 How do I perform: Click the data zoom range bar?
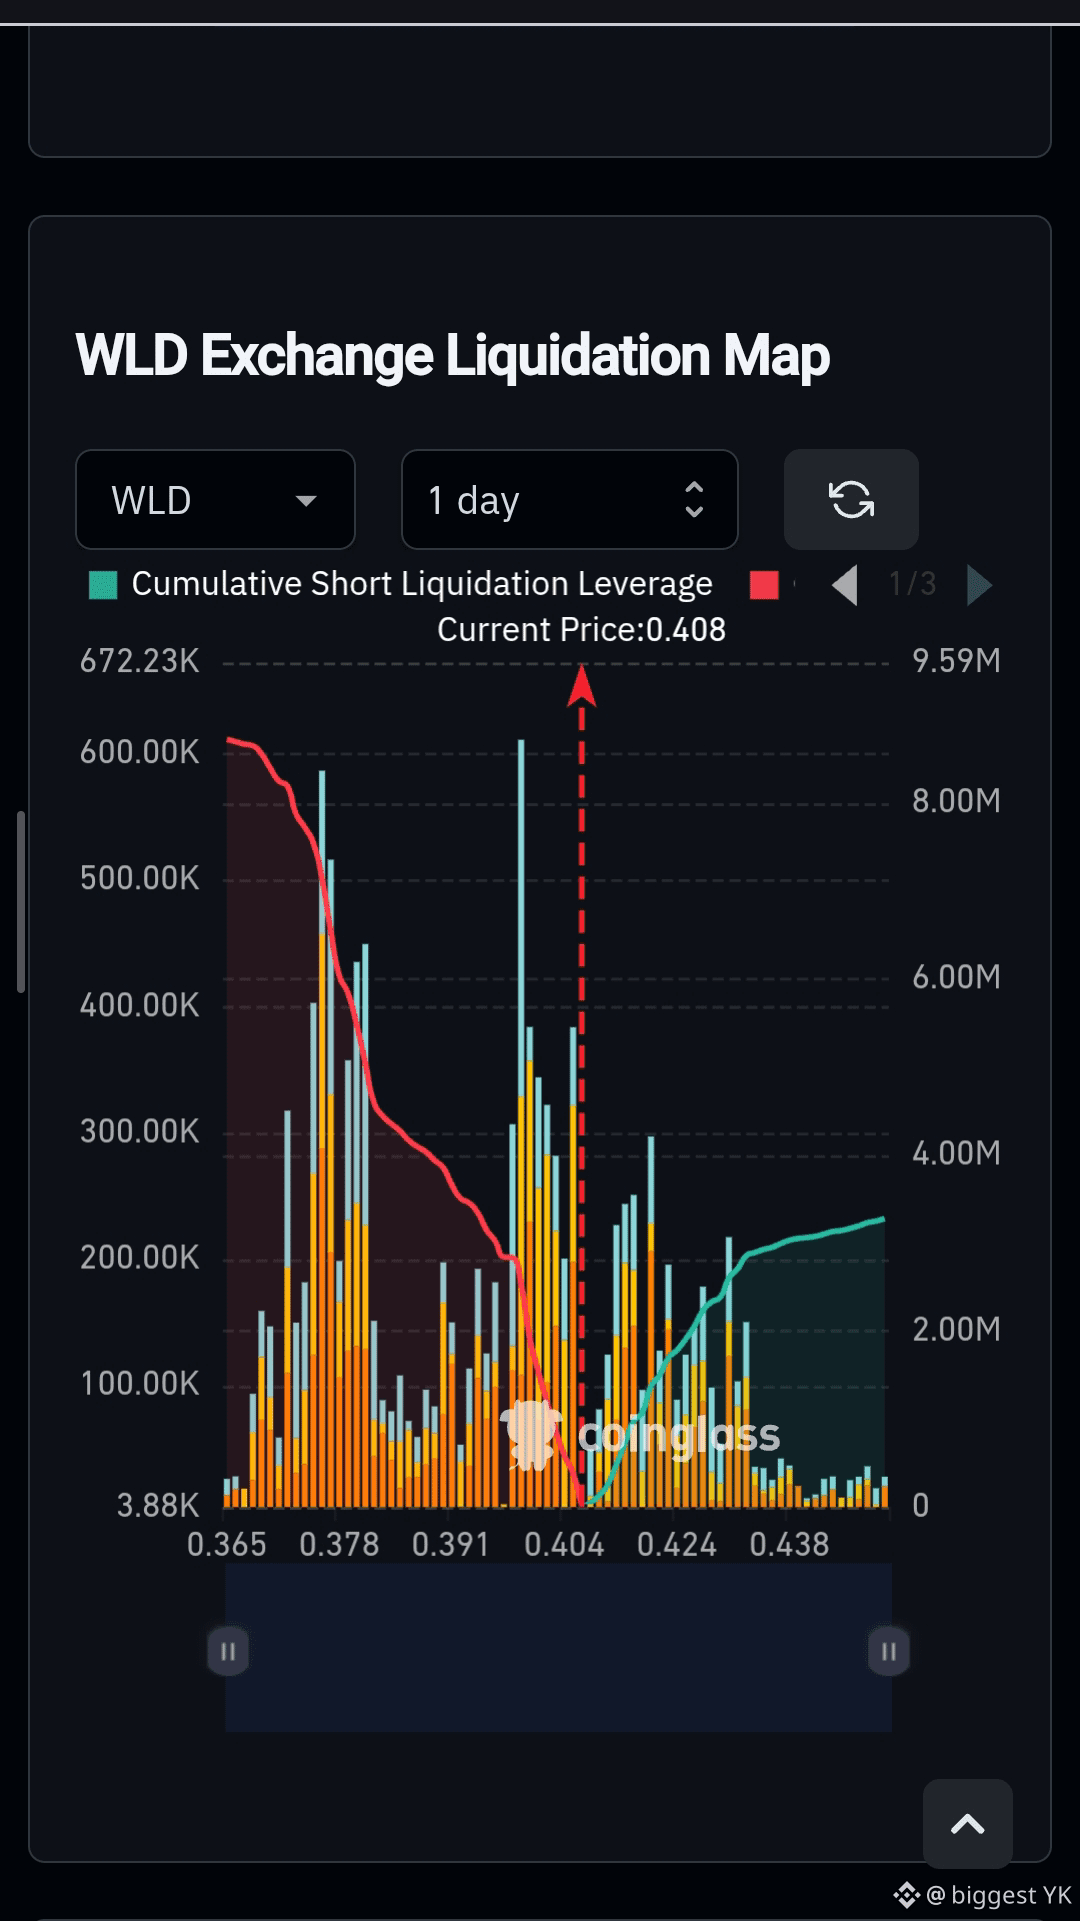coord(558,1647)
